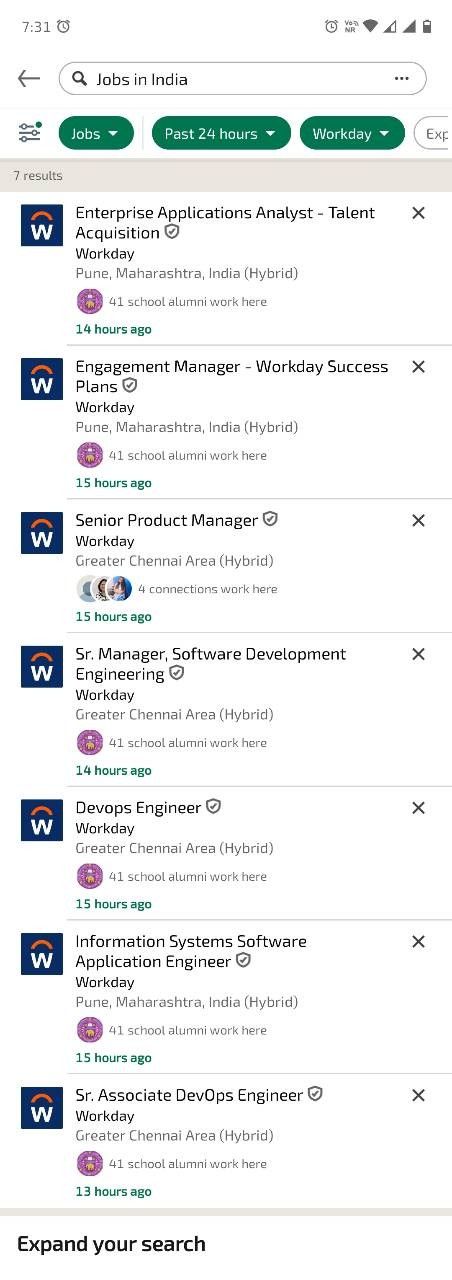Expand the Jobs filter dropdown

[96, 133]
